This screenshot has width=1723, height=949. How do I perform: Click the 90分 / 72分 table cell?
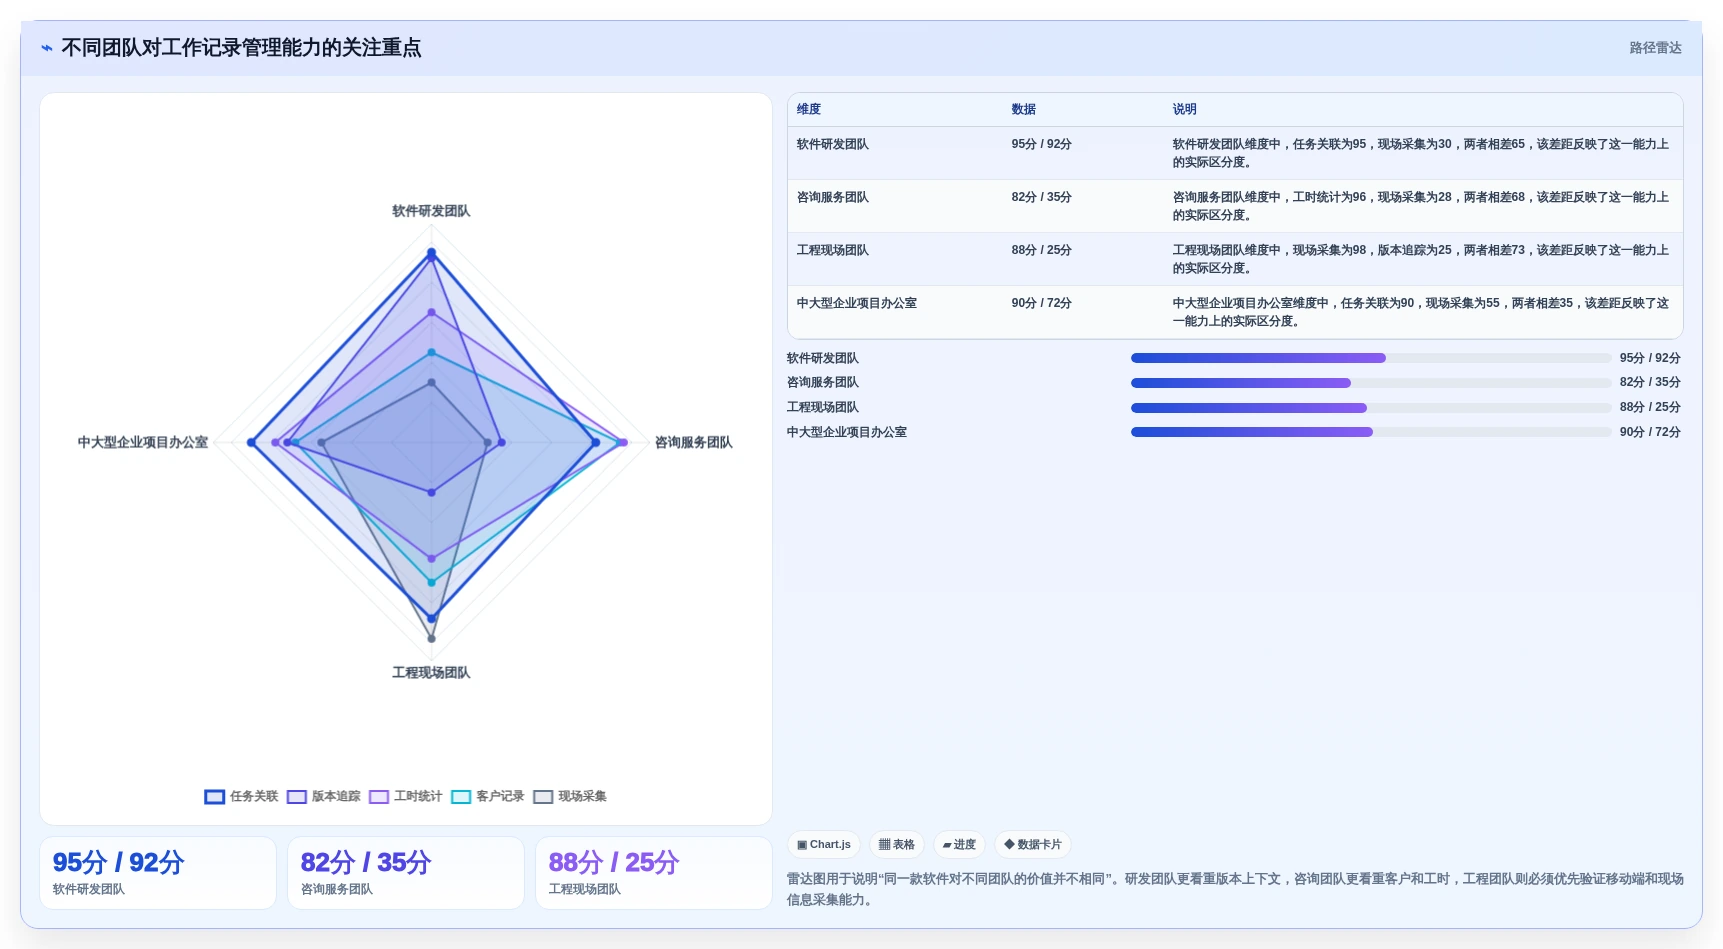pos(1041,303)
